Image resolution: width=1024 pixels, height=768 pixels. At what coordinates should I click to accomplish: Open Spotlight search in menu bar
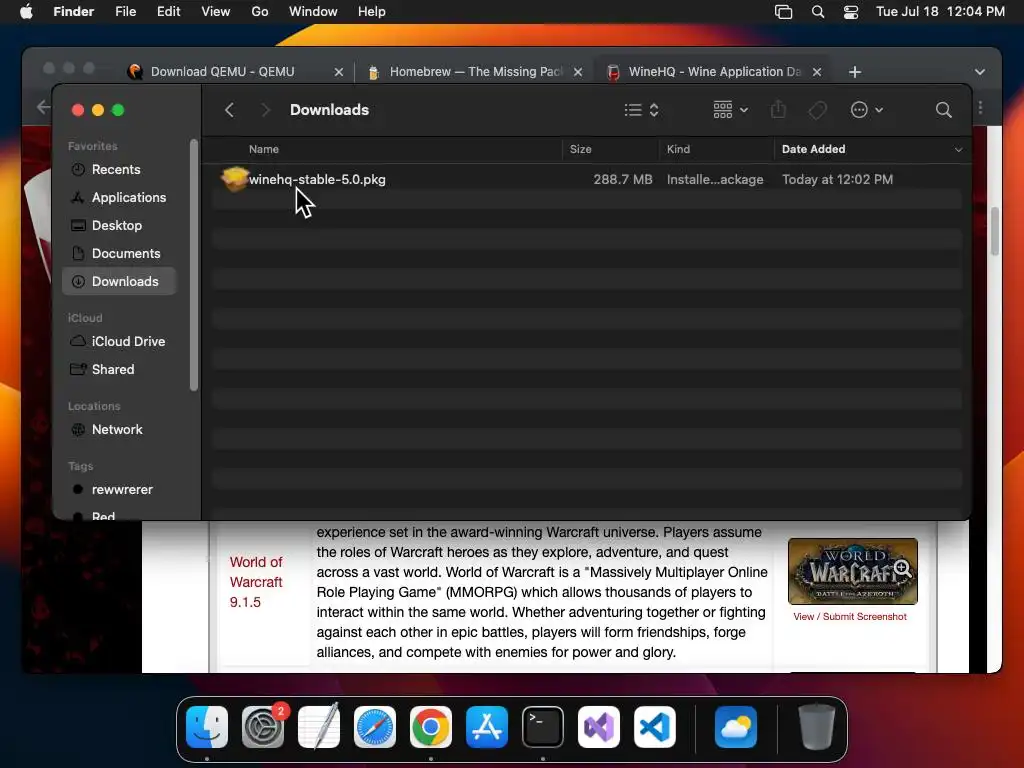818,12
